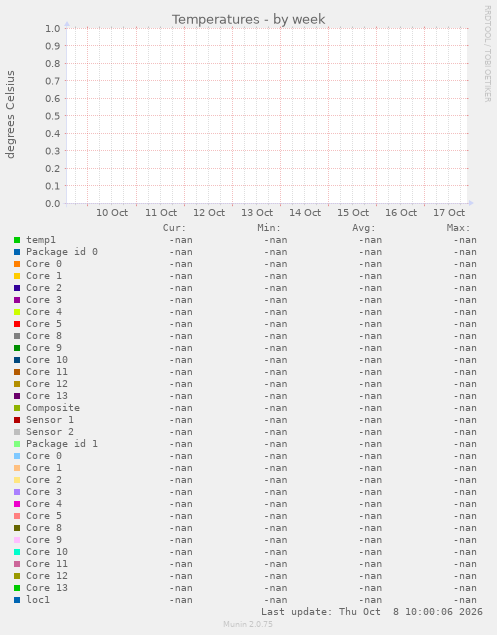497x635 pixels.
Task: Click the 'Package id 1' legend label
Action: (62, 444)
